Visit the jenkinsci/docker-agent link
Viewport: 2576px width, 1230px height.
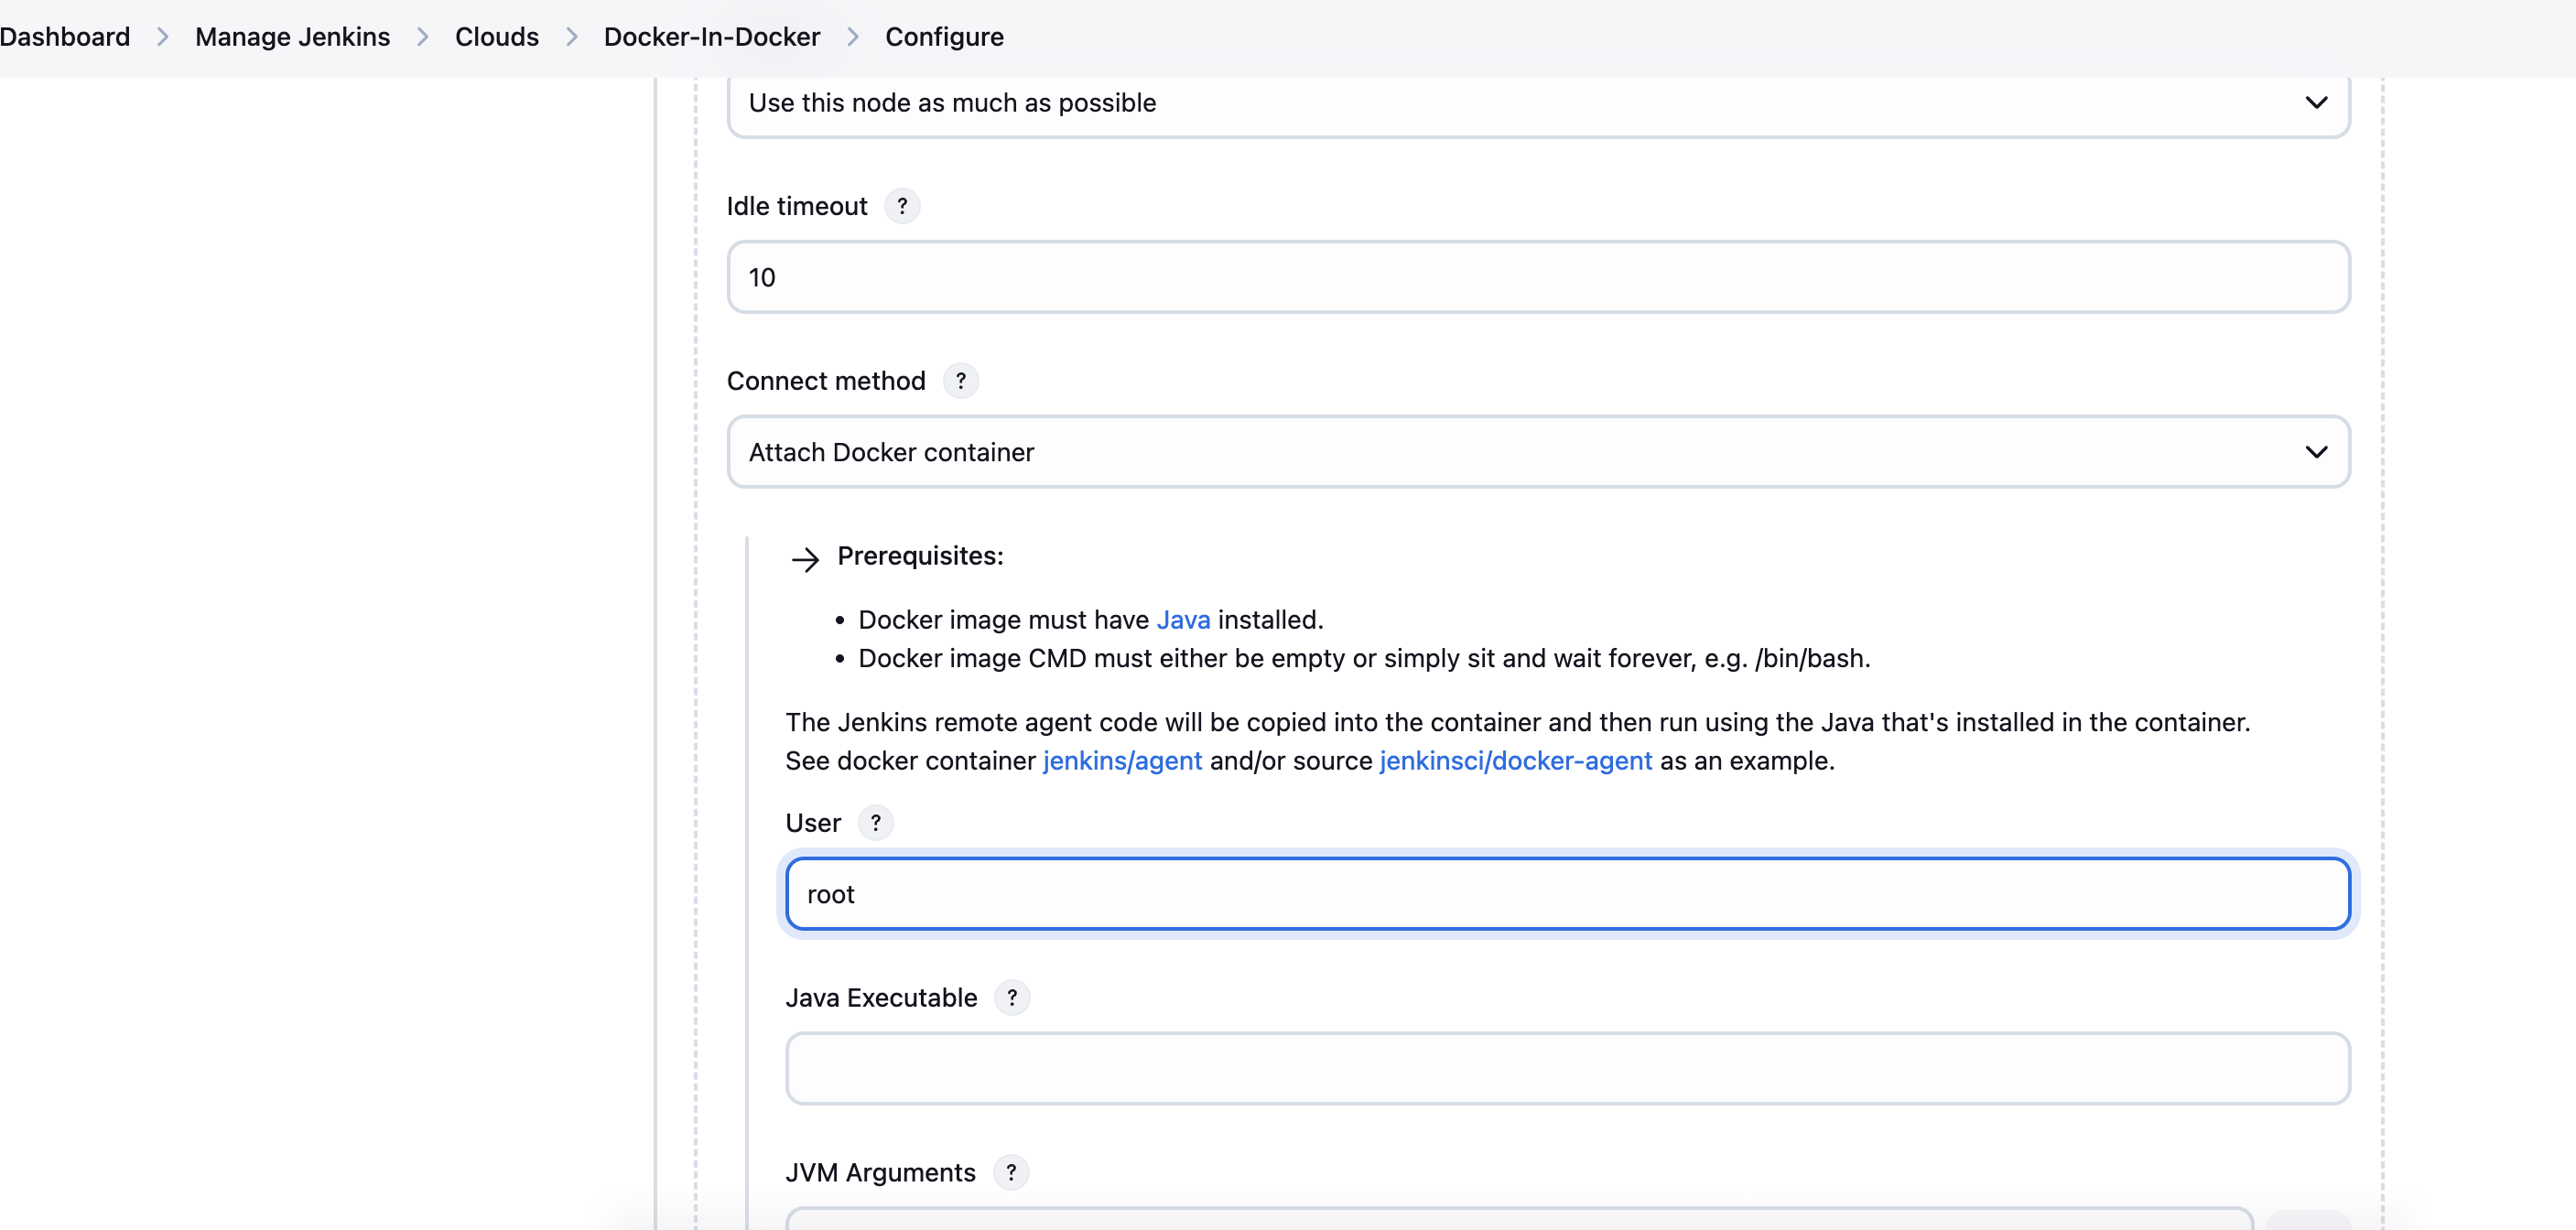[1515, 761]
